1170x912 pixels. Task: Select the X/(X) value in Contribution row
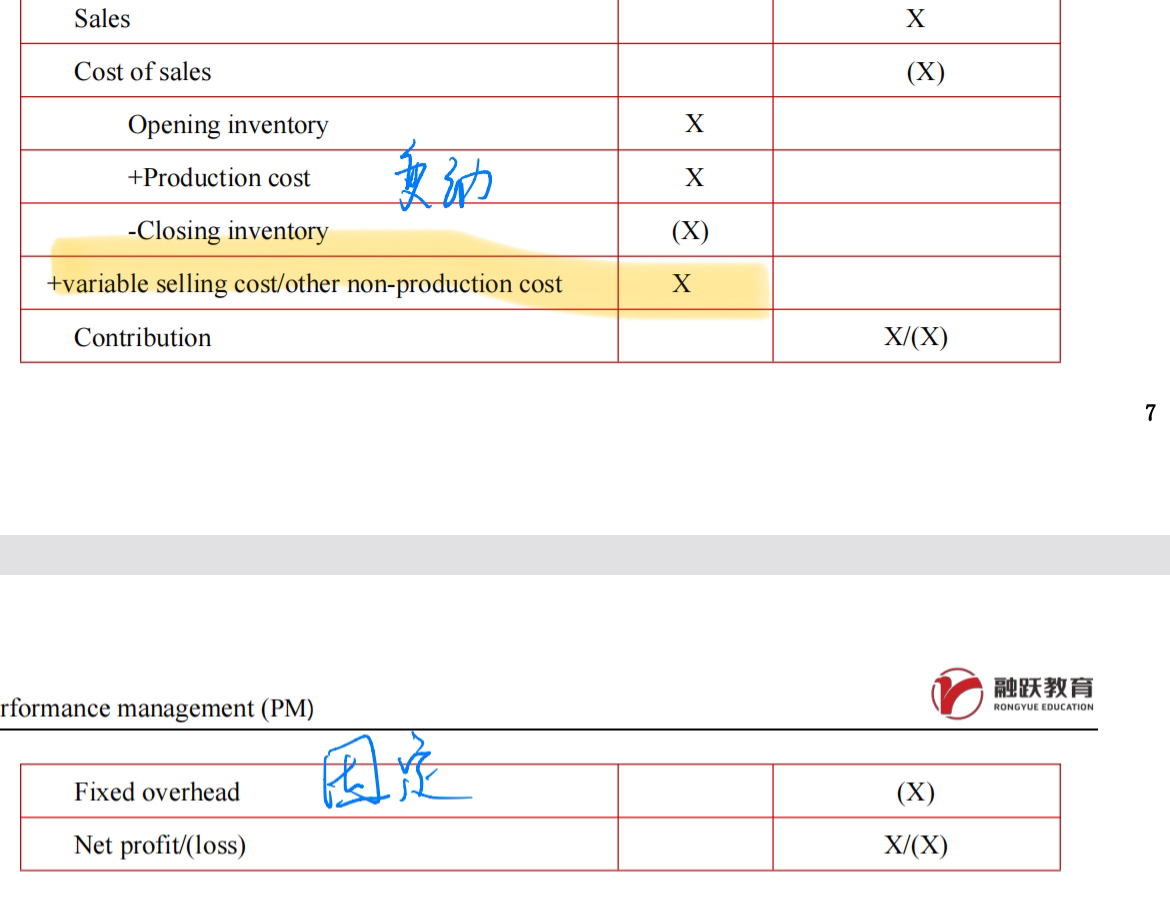click(915, 337)
